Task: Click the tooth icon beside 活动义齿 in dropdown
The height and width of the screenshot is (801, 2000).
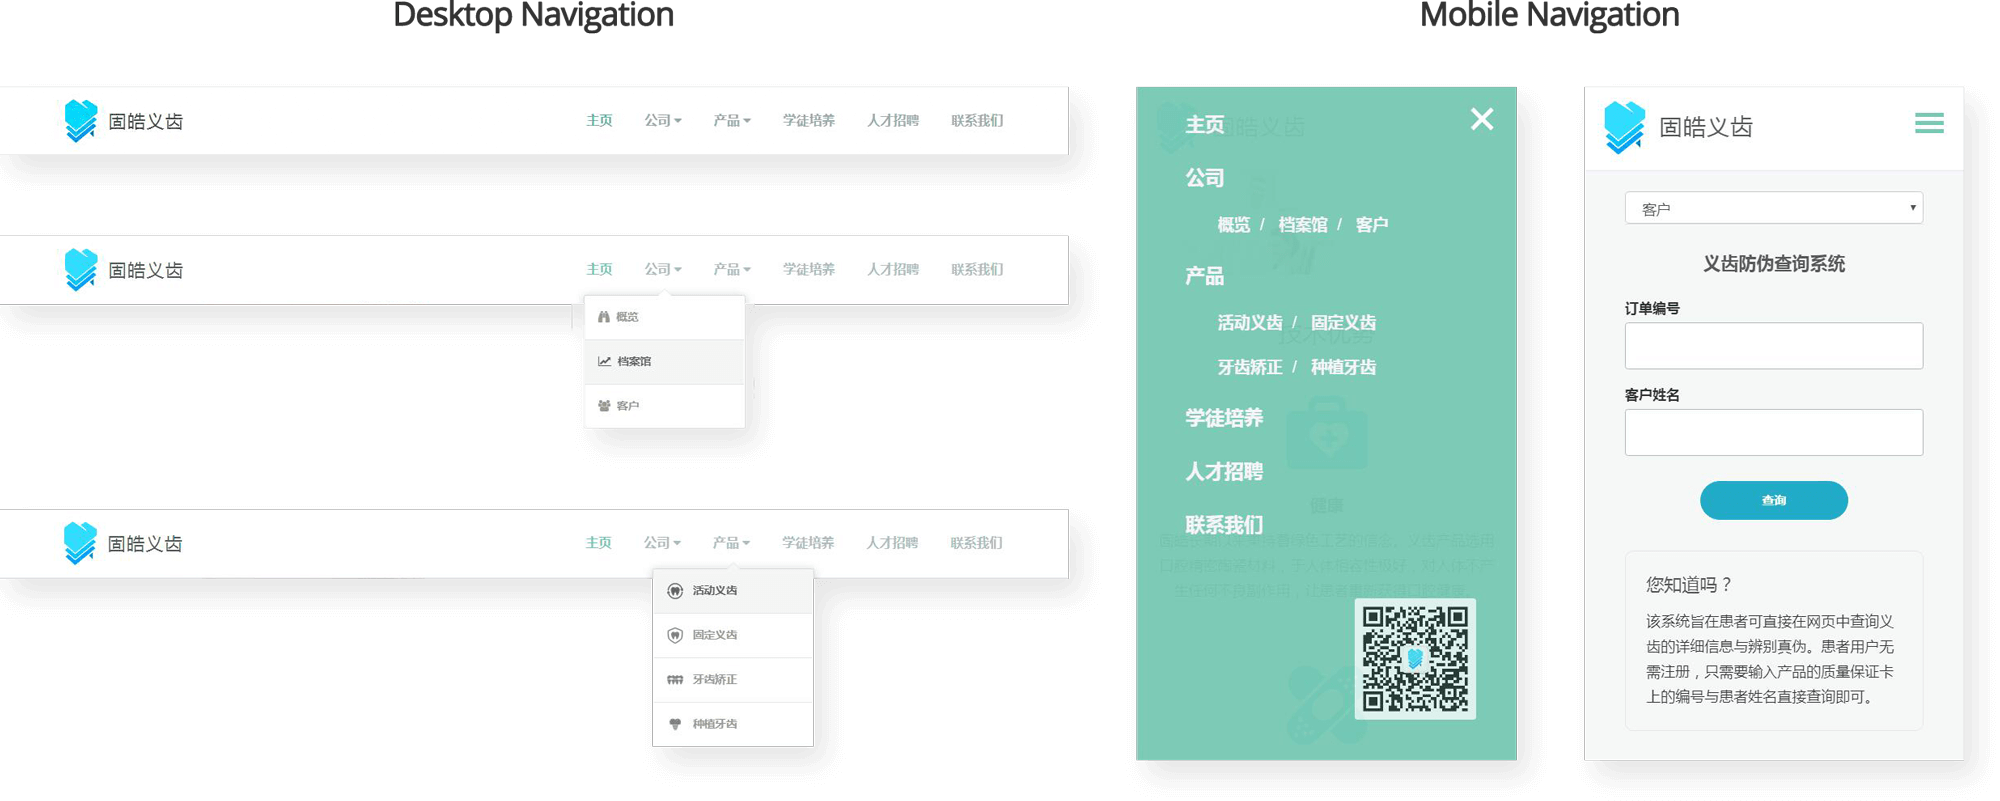Action: click(x=675, y=591)
